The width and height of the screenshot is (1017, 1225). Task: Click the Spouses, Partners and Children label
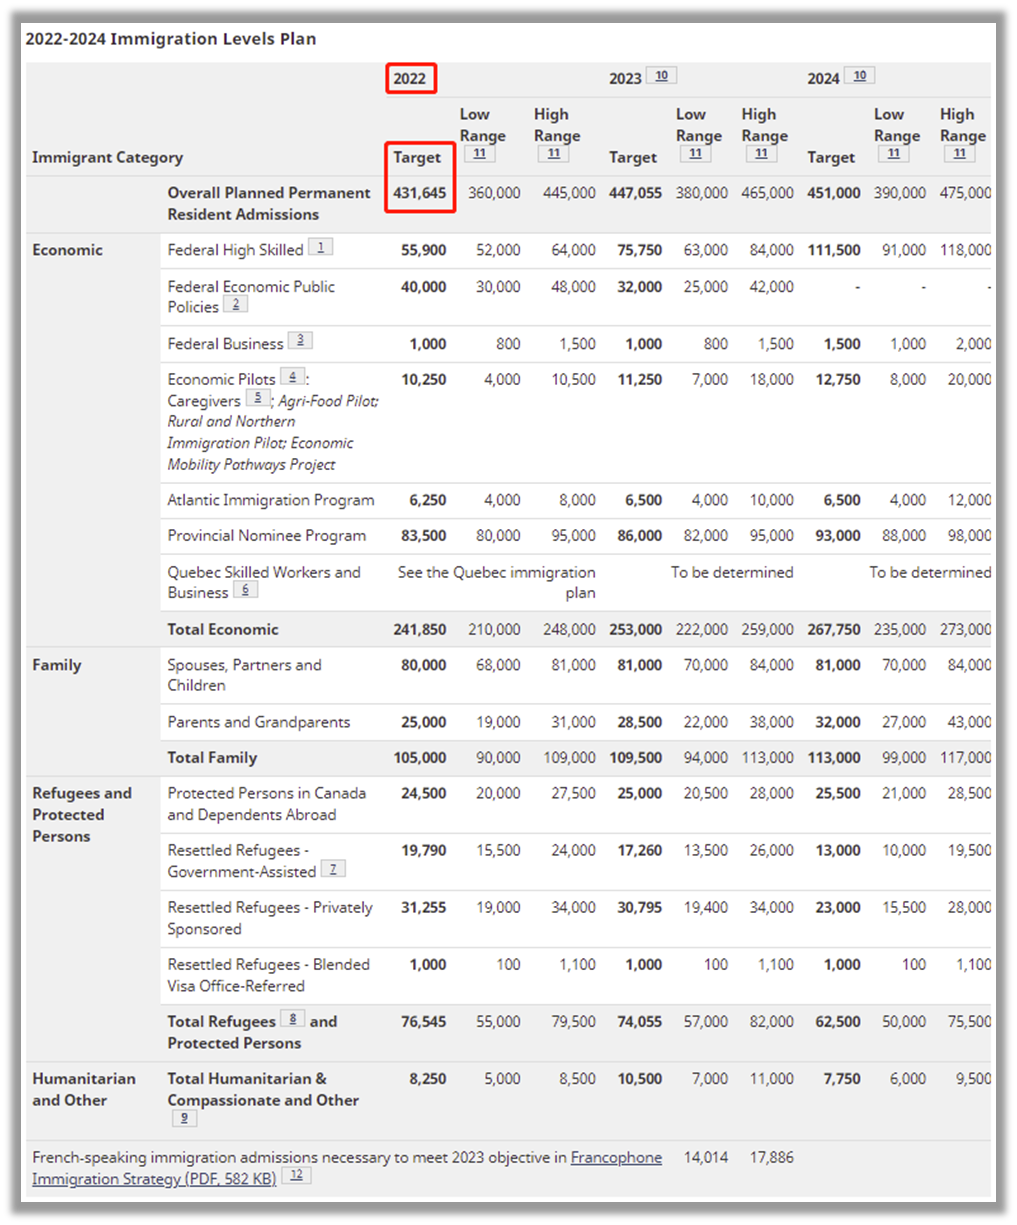point(245,675)
